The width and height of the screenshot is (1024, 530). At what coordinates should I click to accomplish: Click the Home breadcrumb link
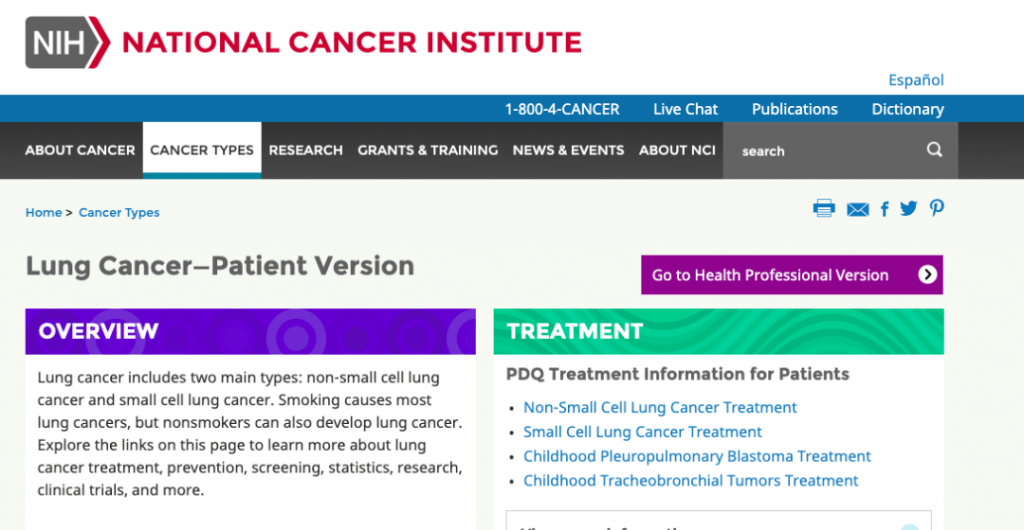pyautogui.click(x=44, y=212)
